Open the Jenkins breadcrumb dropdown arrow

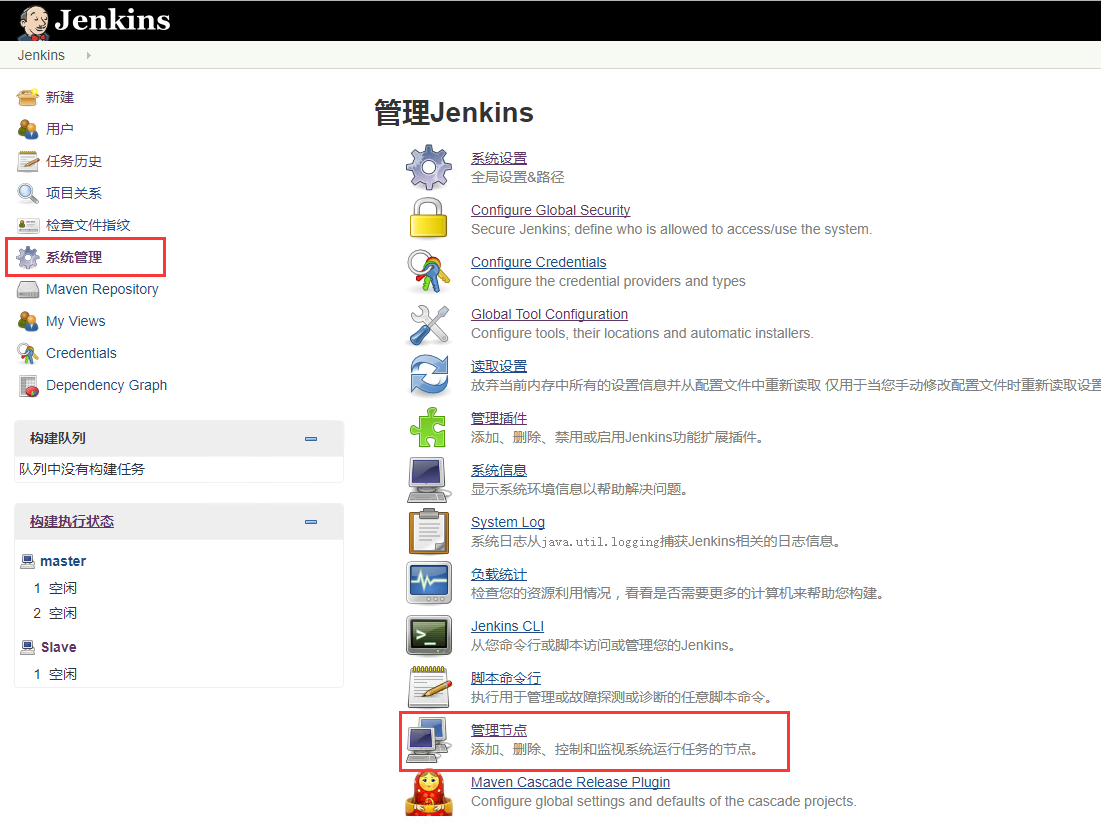(88, 55)
